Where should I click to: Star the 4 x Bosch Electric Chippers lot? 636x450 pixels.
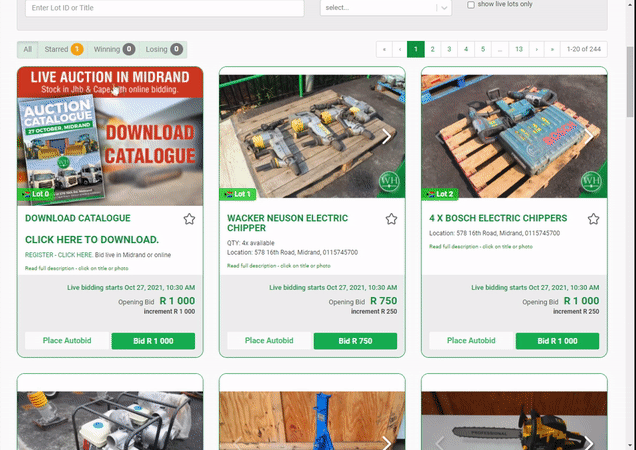click(593, 219)
